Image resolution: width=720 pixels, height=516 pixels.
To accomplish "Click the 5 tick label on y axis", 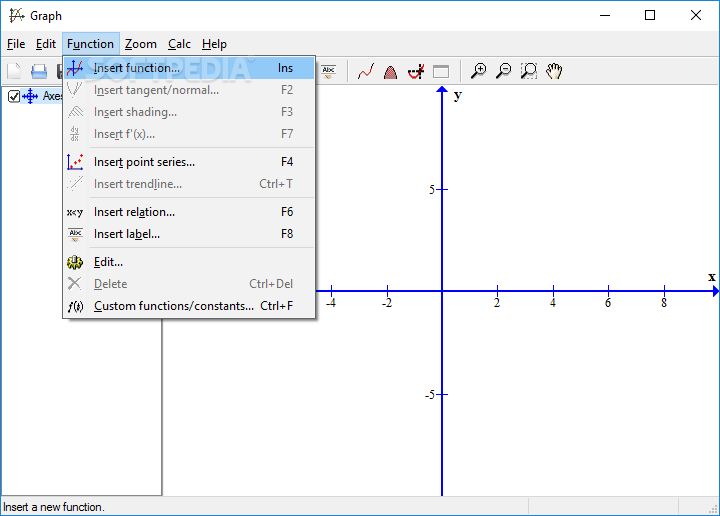I will point(432,190).
